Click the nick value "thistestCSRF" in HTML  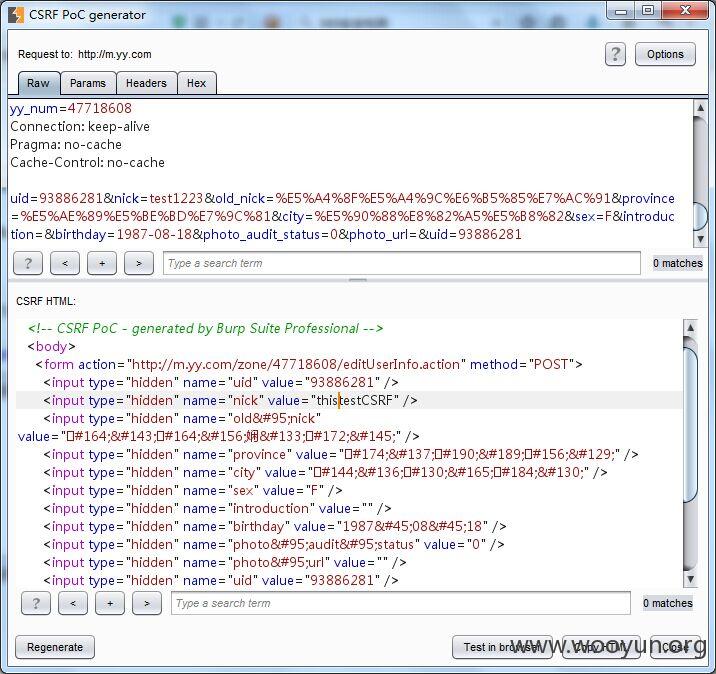[355, 400]
